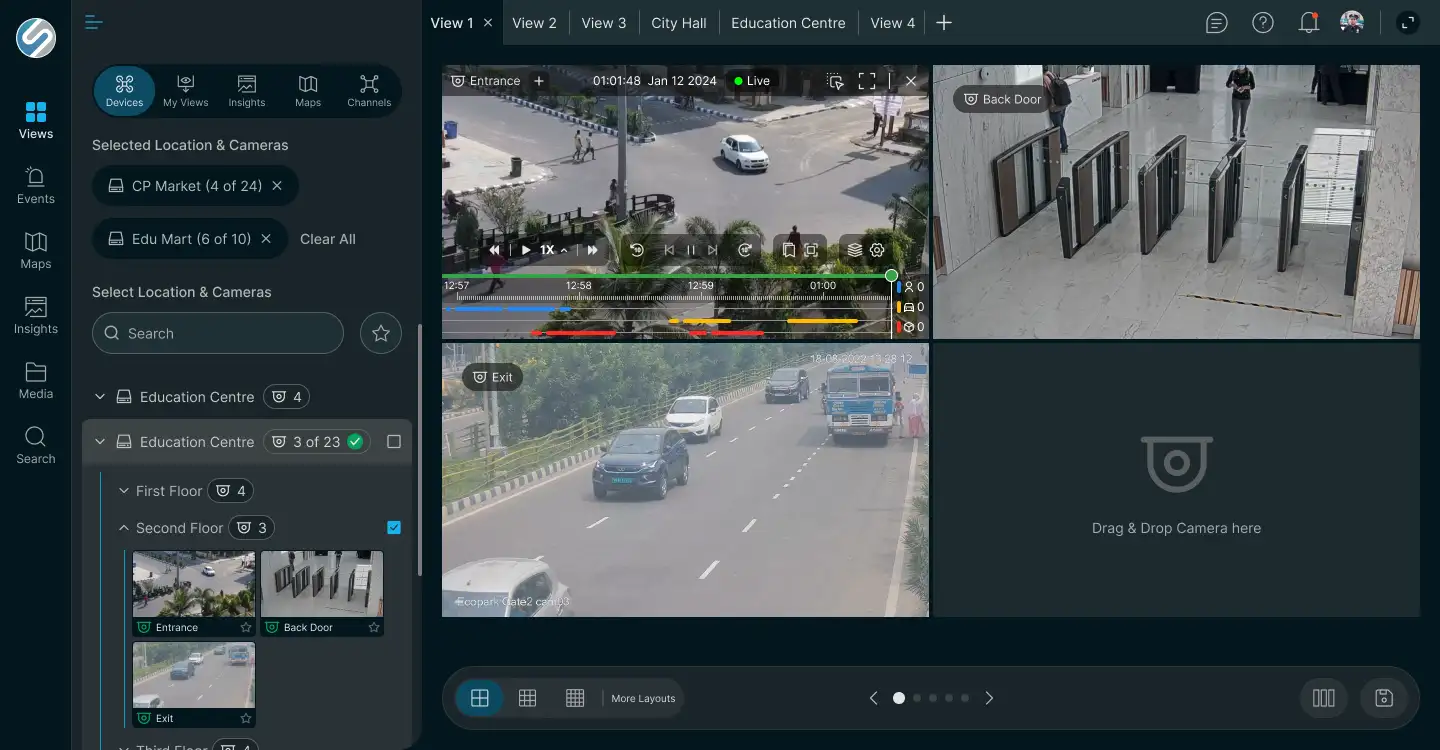Collapse the side panel menu icon
Image resolution: width=1440 pixels, height=750 pixels.
[94, 22]
